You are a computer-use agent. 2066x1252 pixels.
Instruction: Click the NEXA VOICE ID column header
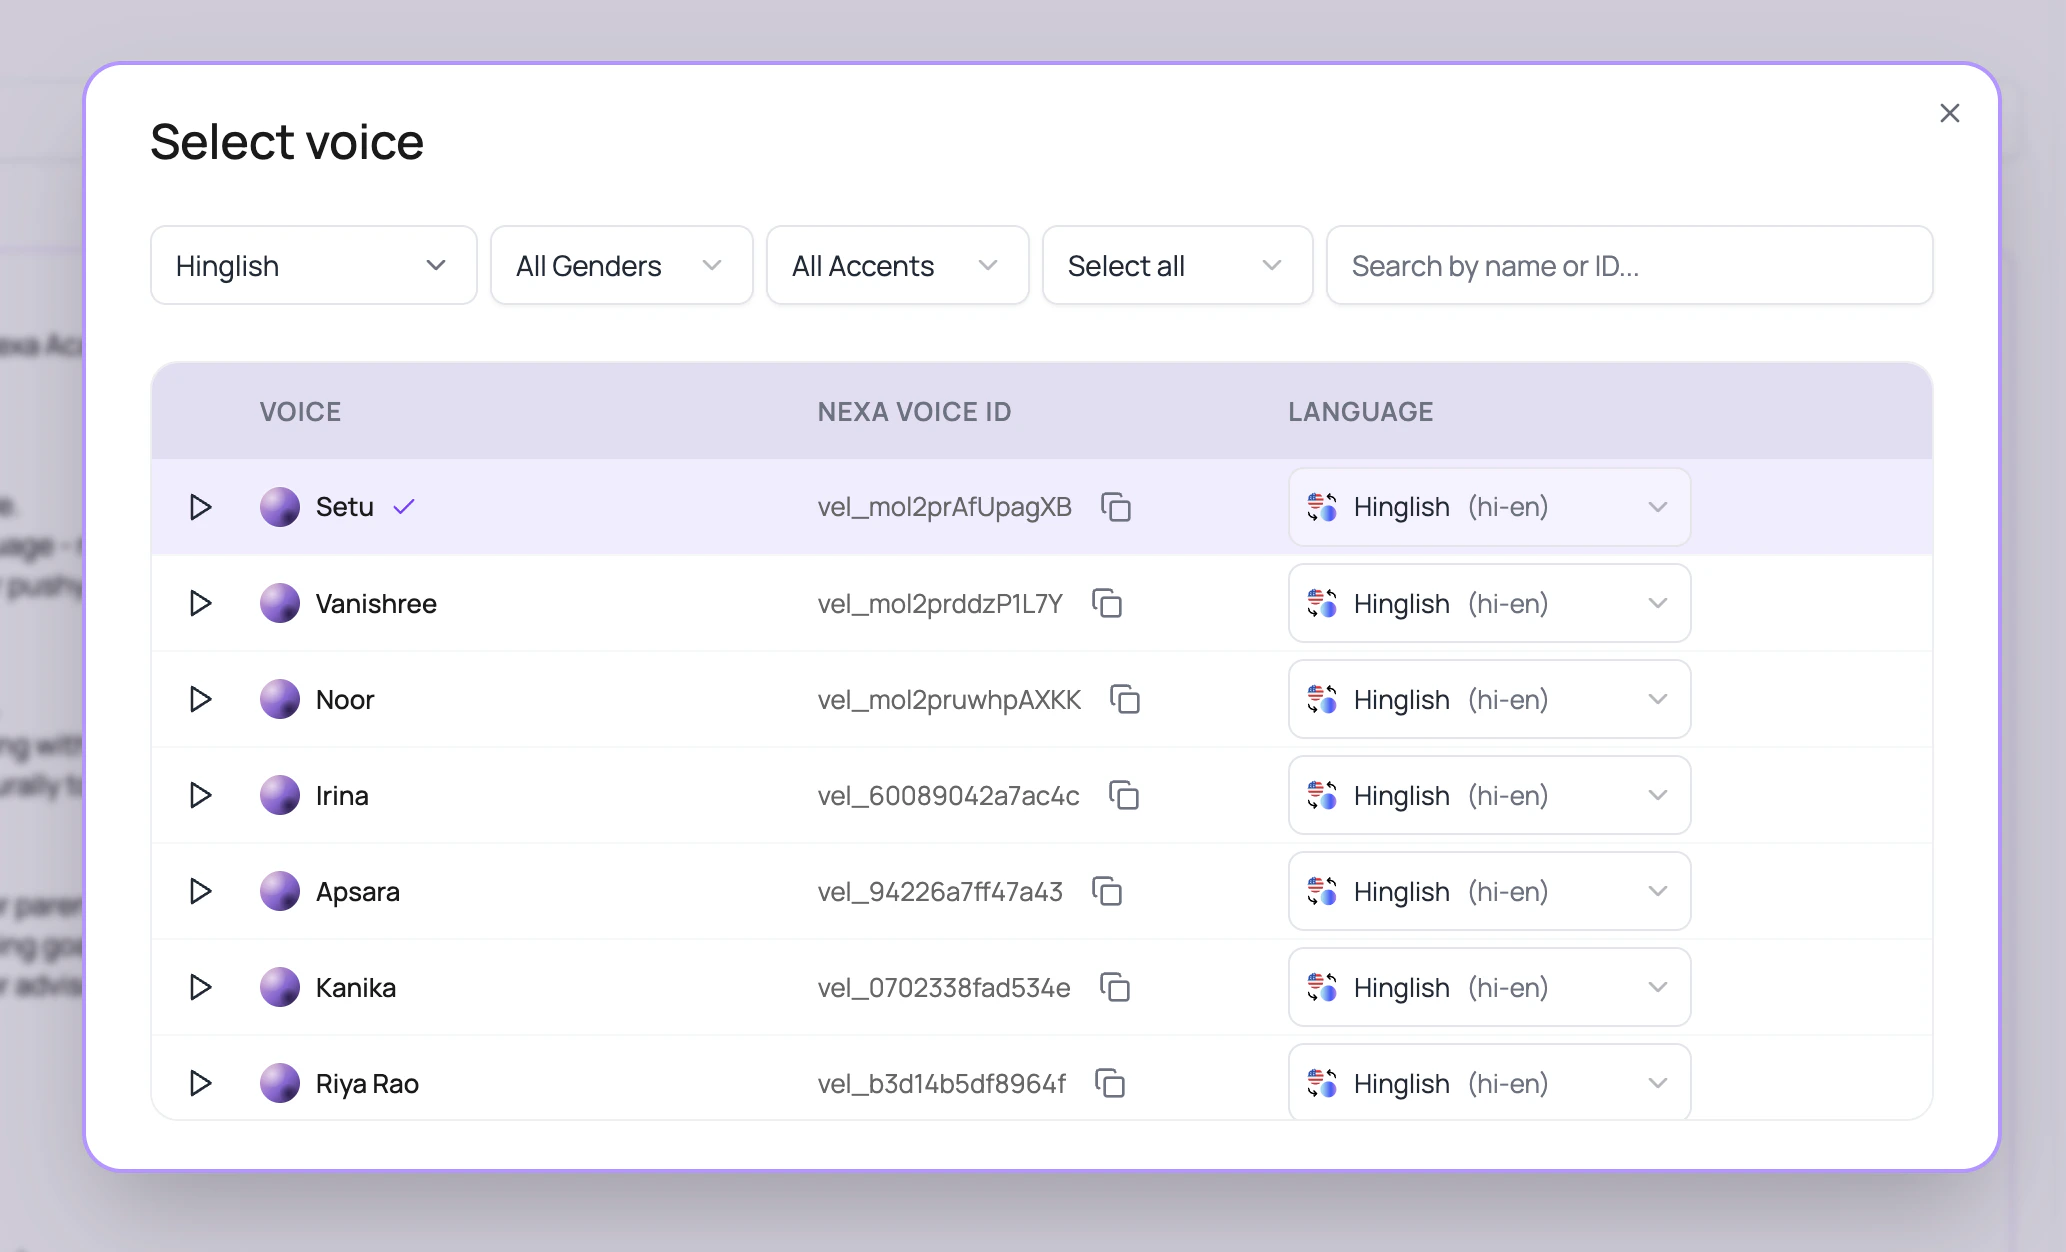click(914, 411)
